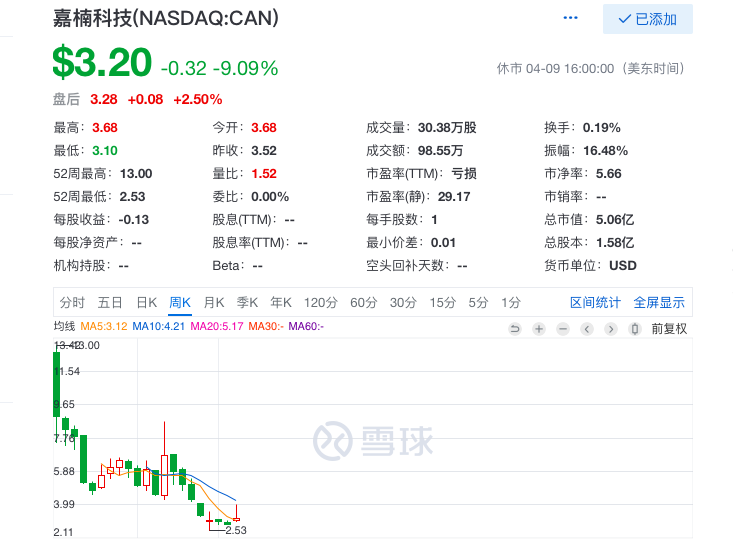The height and width of the screenshot is (539, 733).
Task: Toggle the MA5 moving average line
Action: 103,327
